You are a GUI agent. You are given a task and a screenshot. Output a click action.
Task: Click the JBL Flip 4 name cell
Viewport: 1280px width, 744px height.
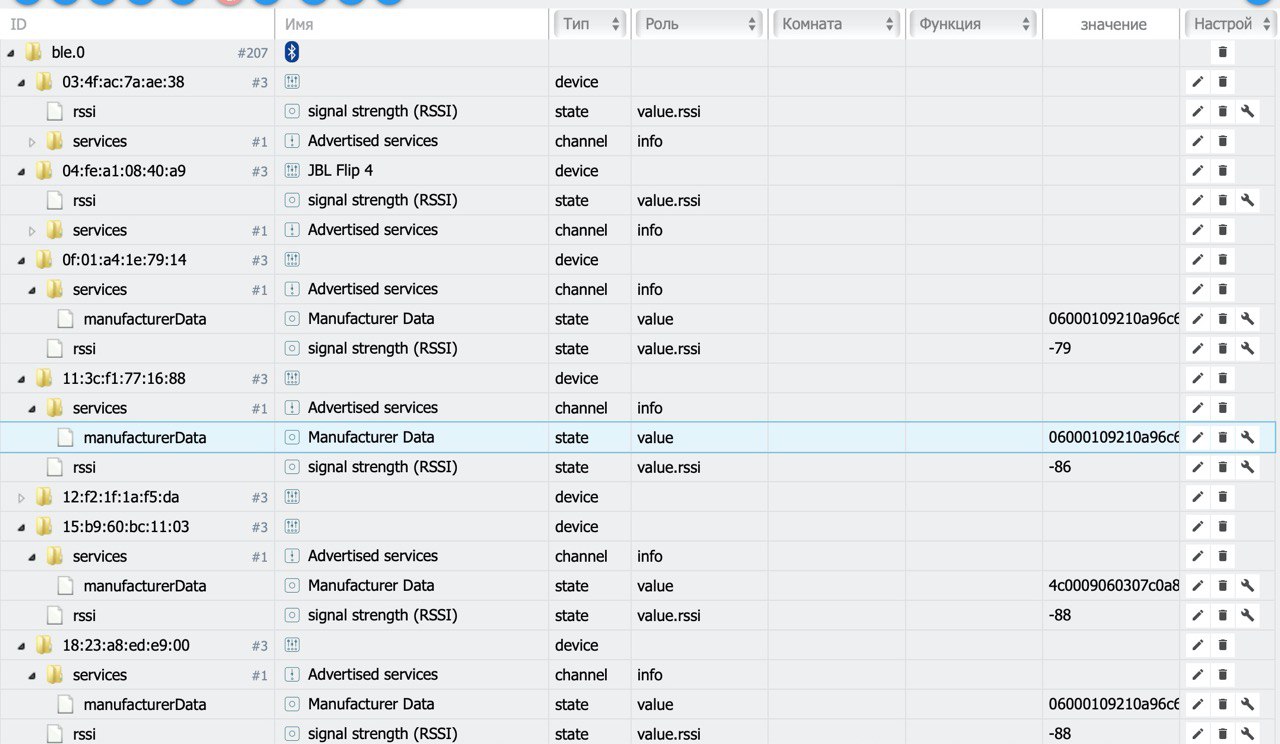tap(340, 171)
